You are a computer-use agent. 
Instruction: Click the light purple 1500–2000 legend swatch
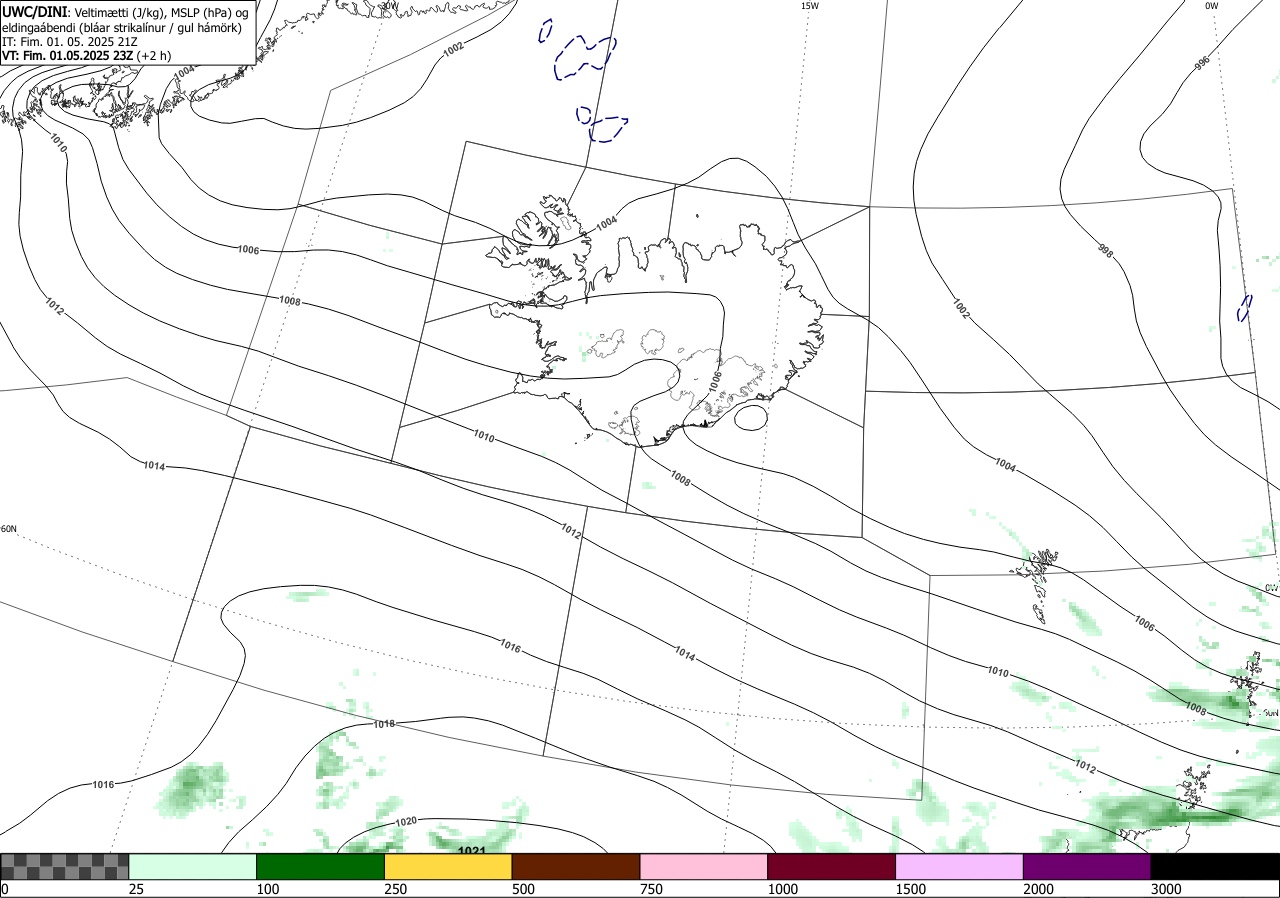(960, 866)
